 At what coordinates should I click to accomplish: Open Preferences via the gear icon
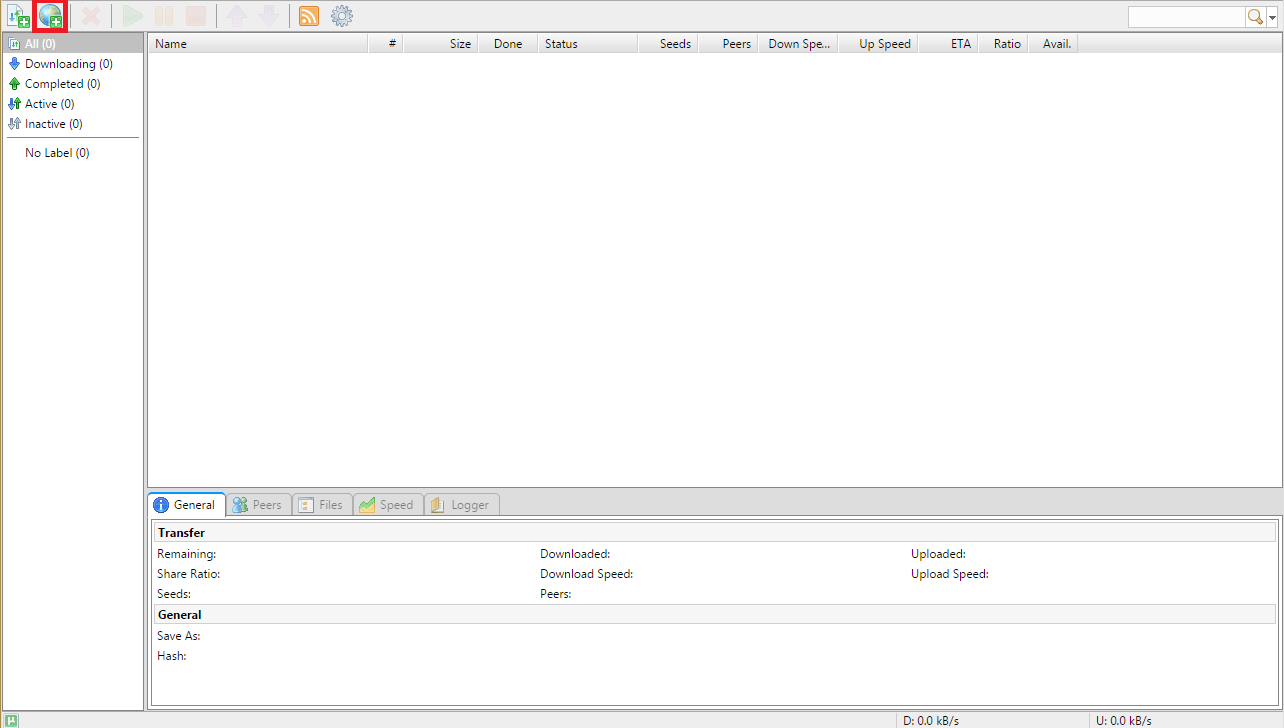pyautogui.click(x=342, y=16)
